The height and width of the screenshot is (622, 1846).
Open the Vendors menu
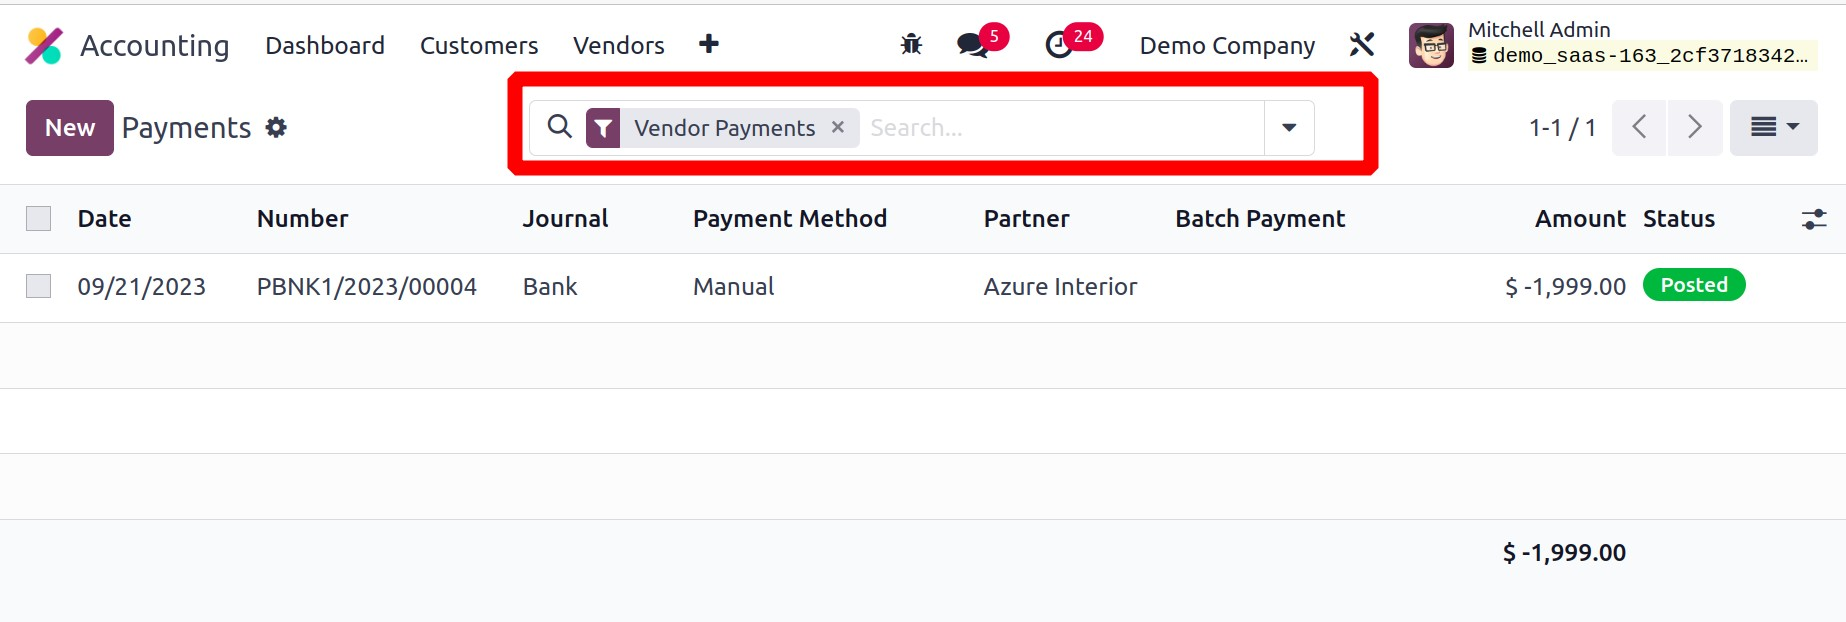[x=618, y=46]
